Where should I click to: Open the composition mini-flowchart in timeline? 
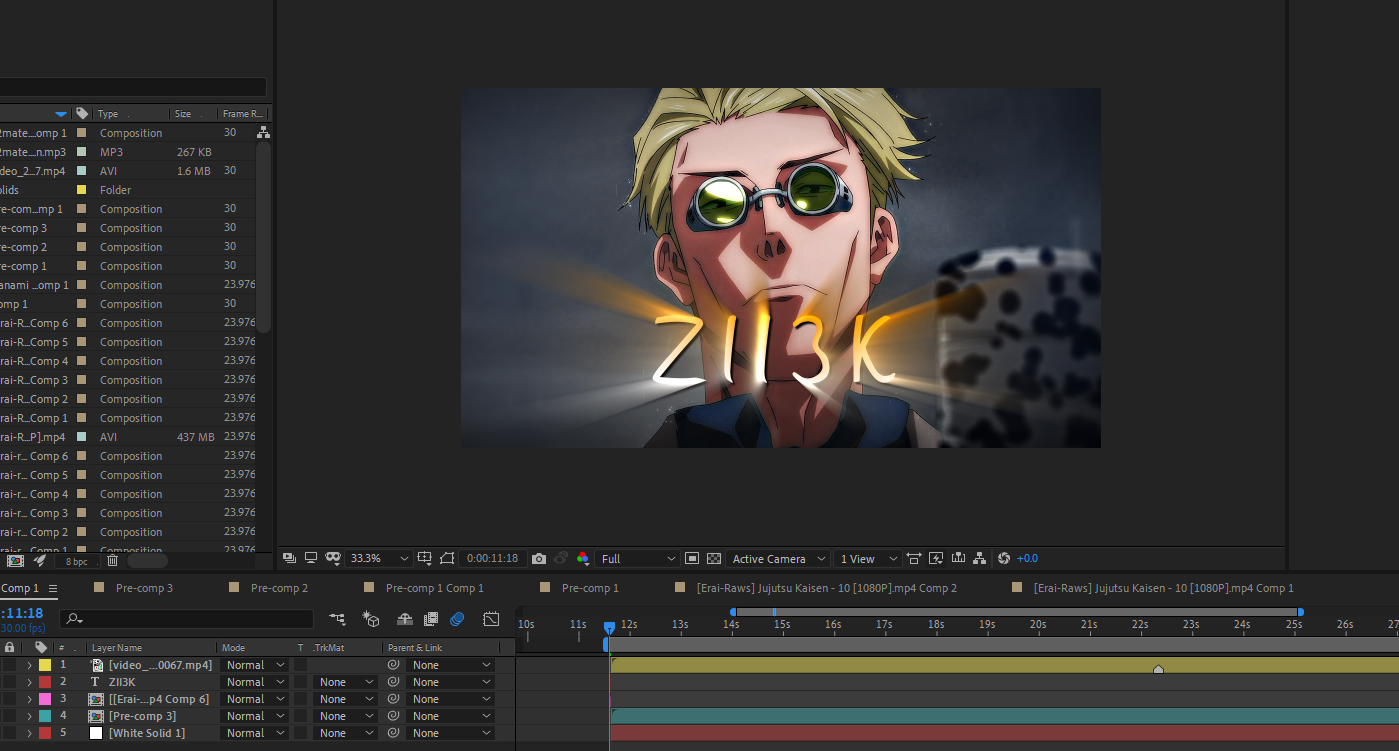click(x=337, y=619)
